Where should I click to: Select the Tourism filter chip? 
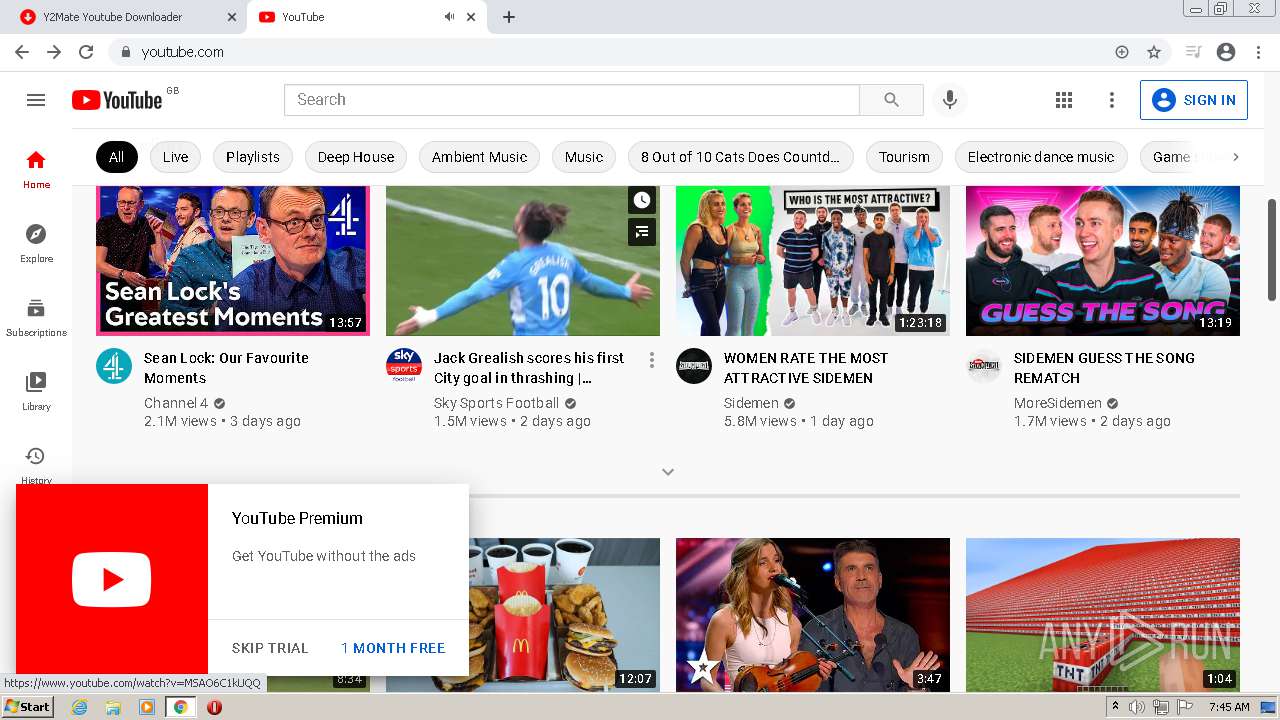(904, 157)
